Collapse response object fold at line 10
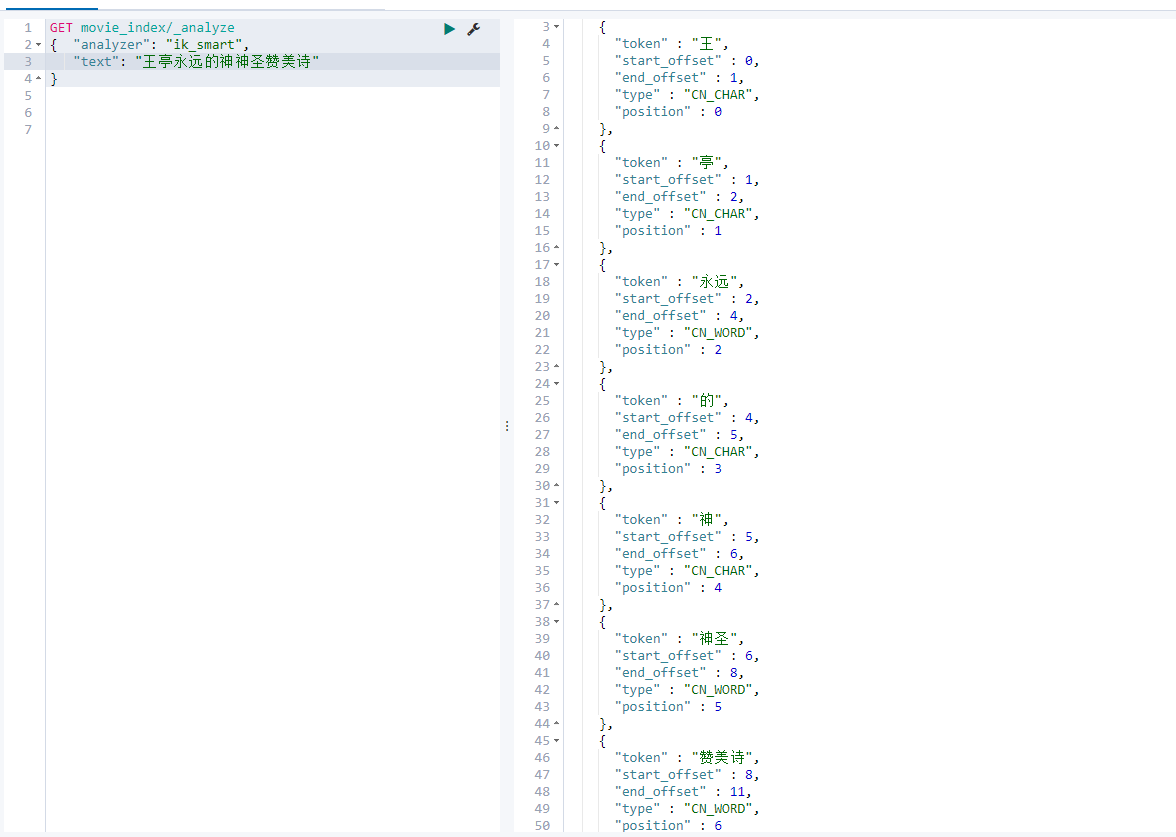1176x837 pixels. [556, 146]
